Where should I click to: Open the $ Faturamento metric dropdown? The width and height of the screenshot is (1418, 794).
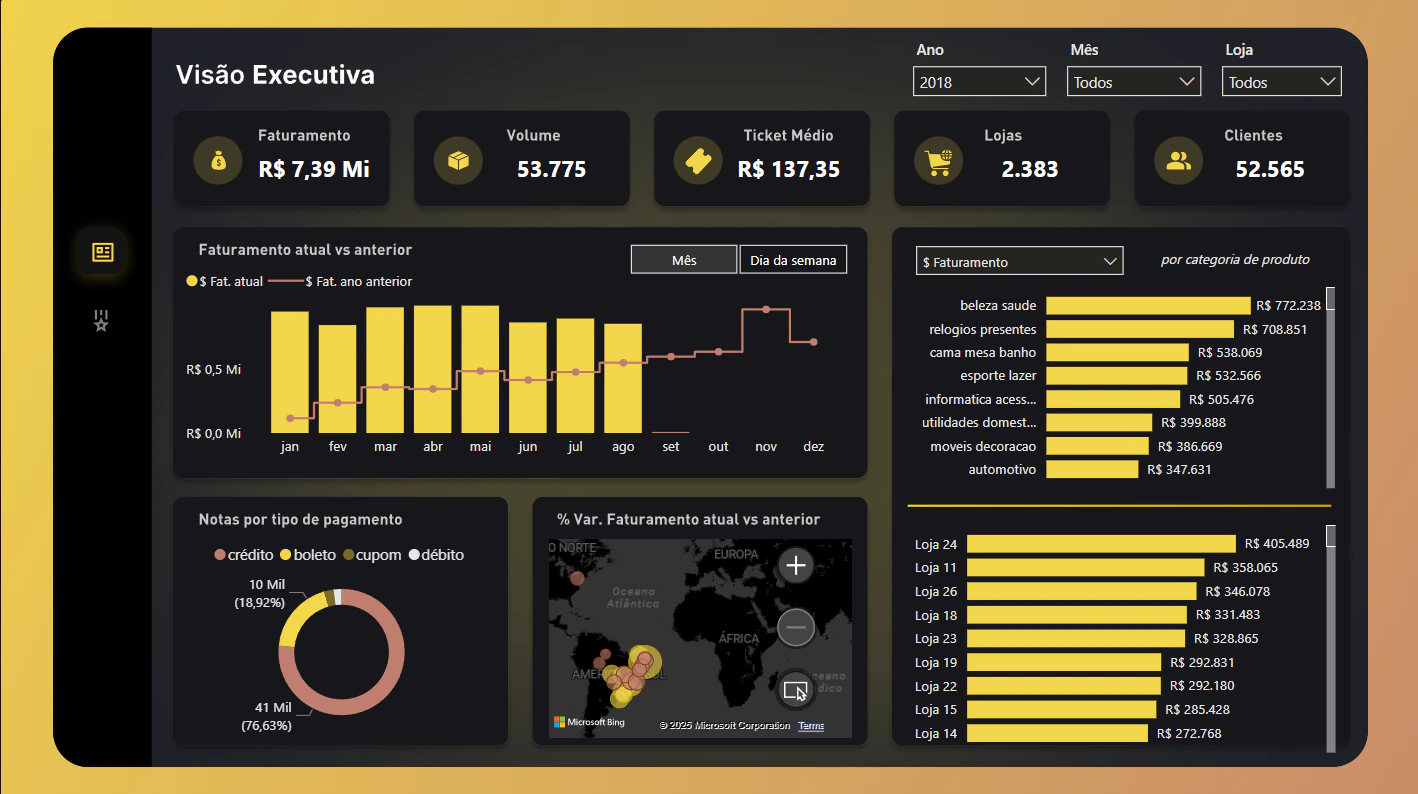point(1019,261)
